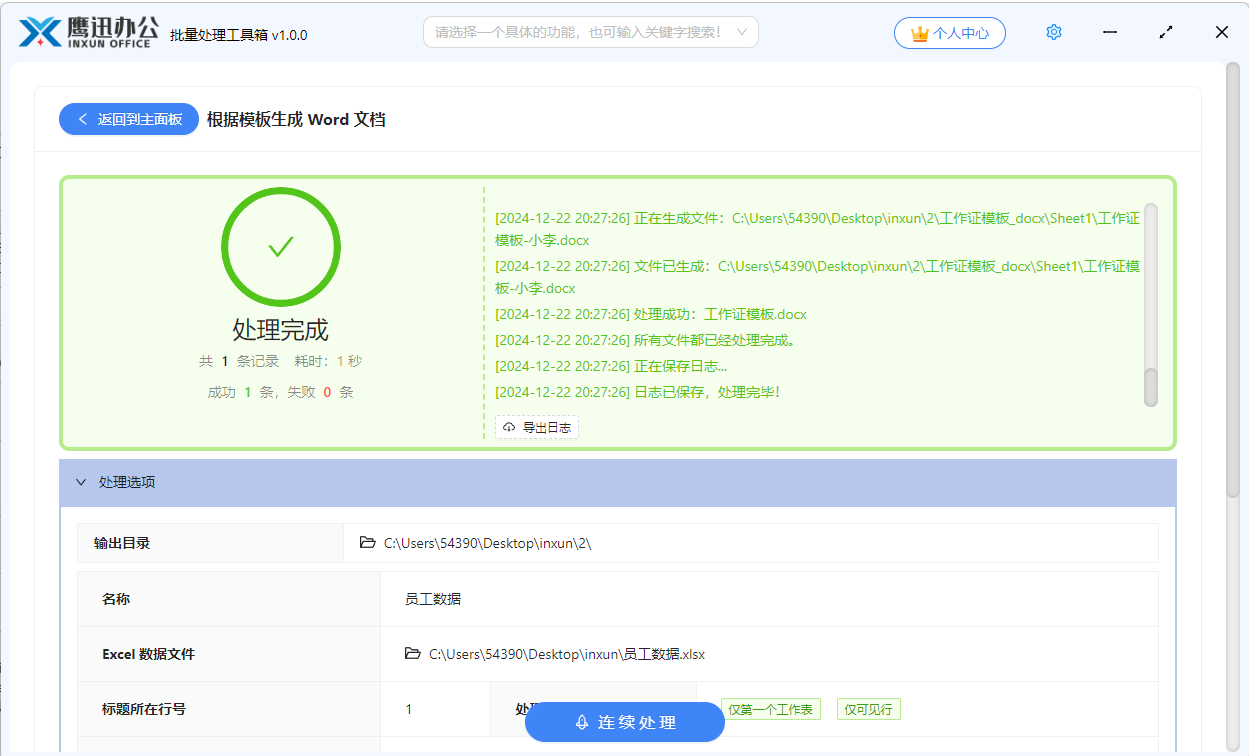Image resolution: width=1249 pixels, height=756 pixels.
Task: Click folder icon beside 员工数据.xlsx path
Action: (412, 654)
